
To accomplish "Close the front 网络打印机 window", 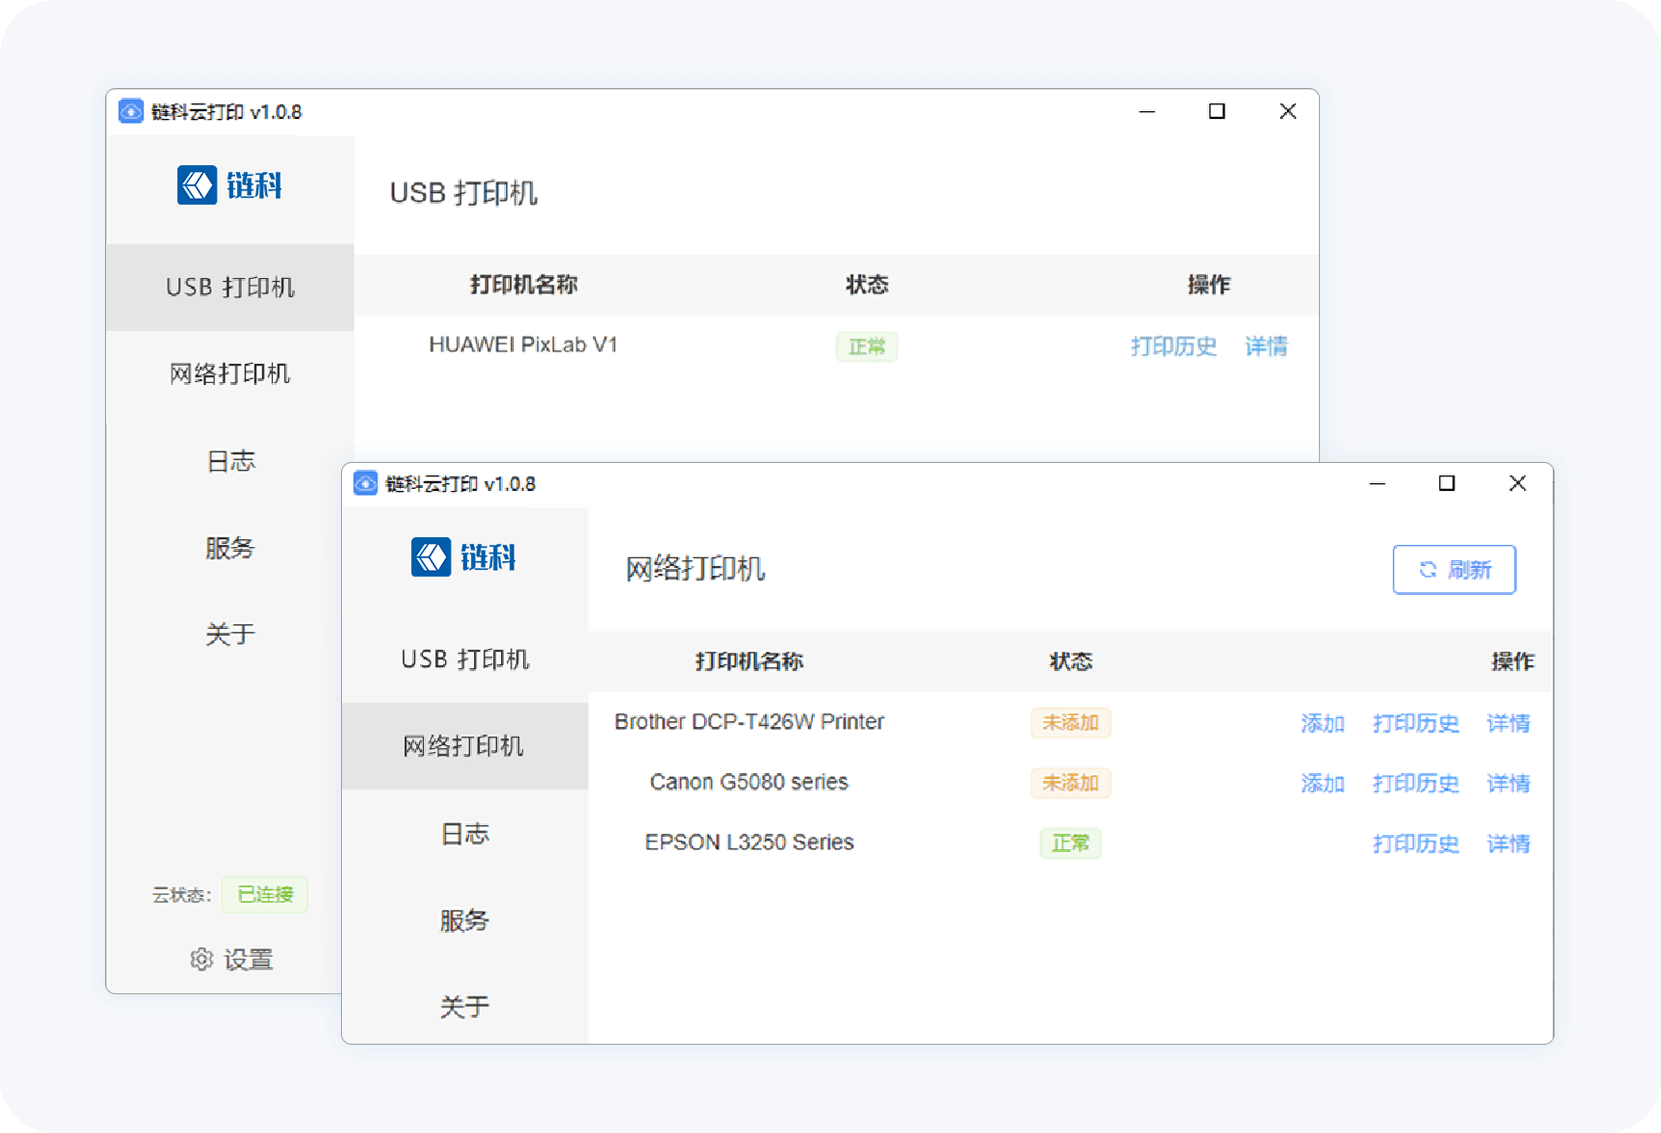I will click(x=1518, y=484).
